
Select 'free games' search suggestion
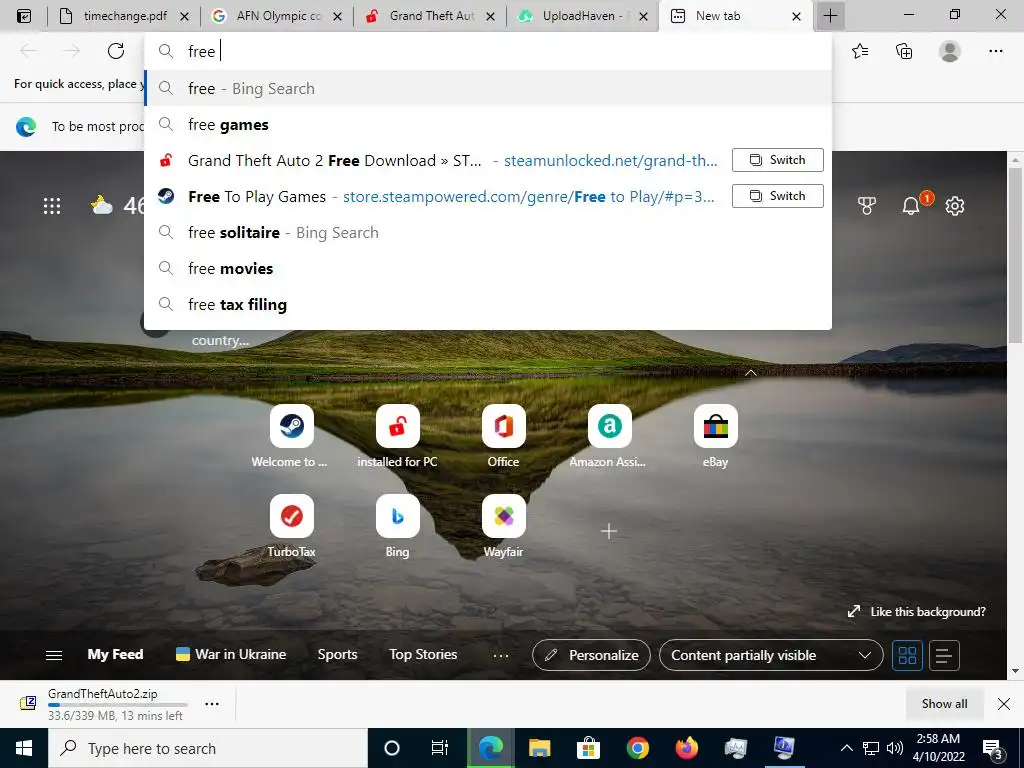pyautogui.click(x=488, y=125)
